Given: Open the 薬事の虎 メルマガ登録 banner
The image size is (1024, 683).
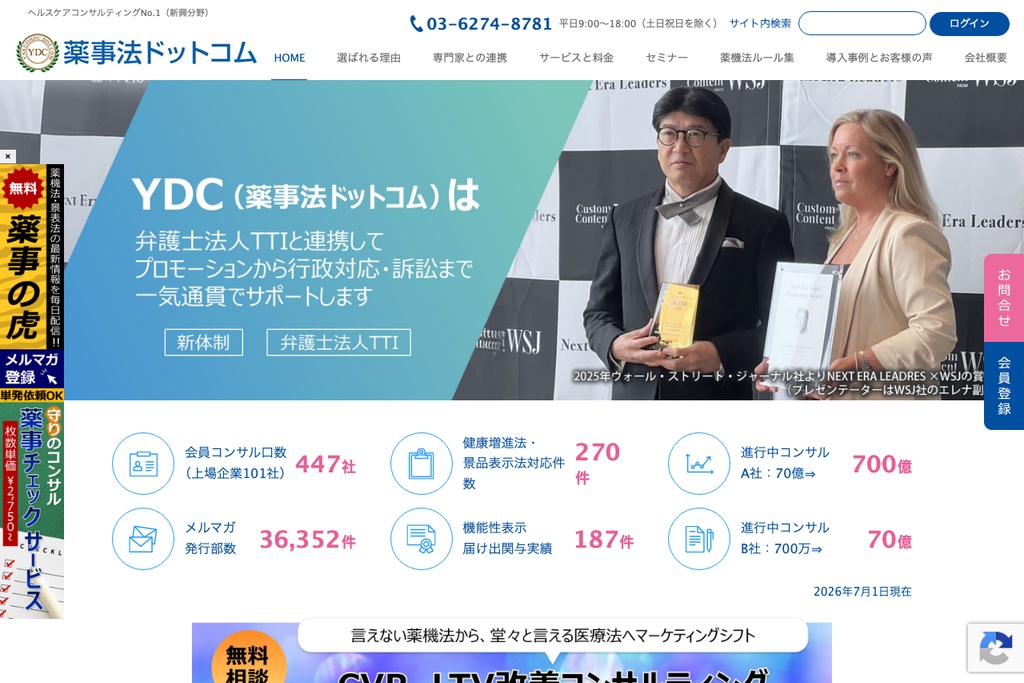Looking at the screenshot, I should (32, 277).
